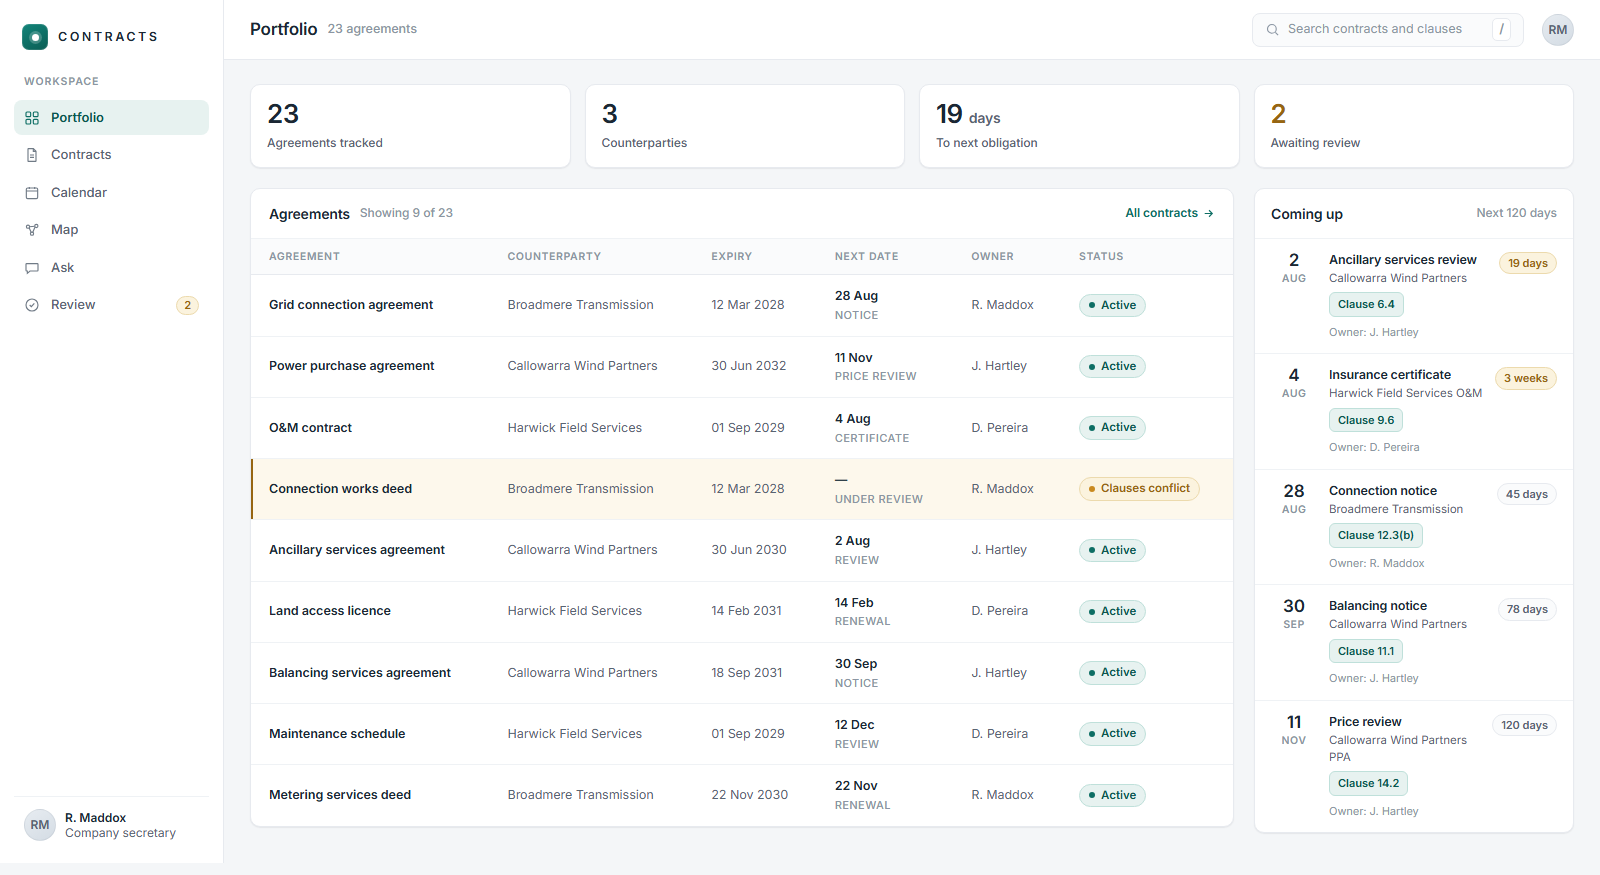Open the Maintenance schedule row
1600x875 pixels.
point(742,734)
